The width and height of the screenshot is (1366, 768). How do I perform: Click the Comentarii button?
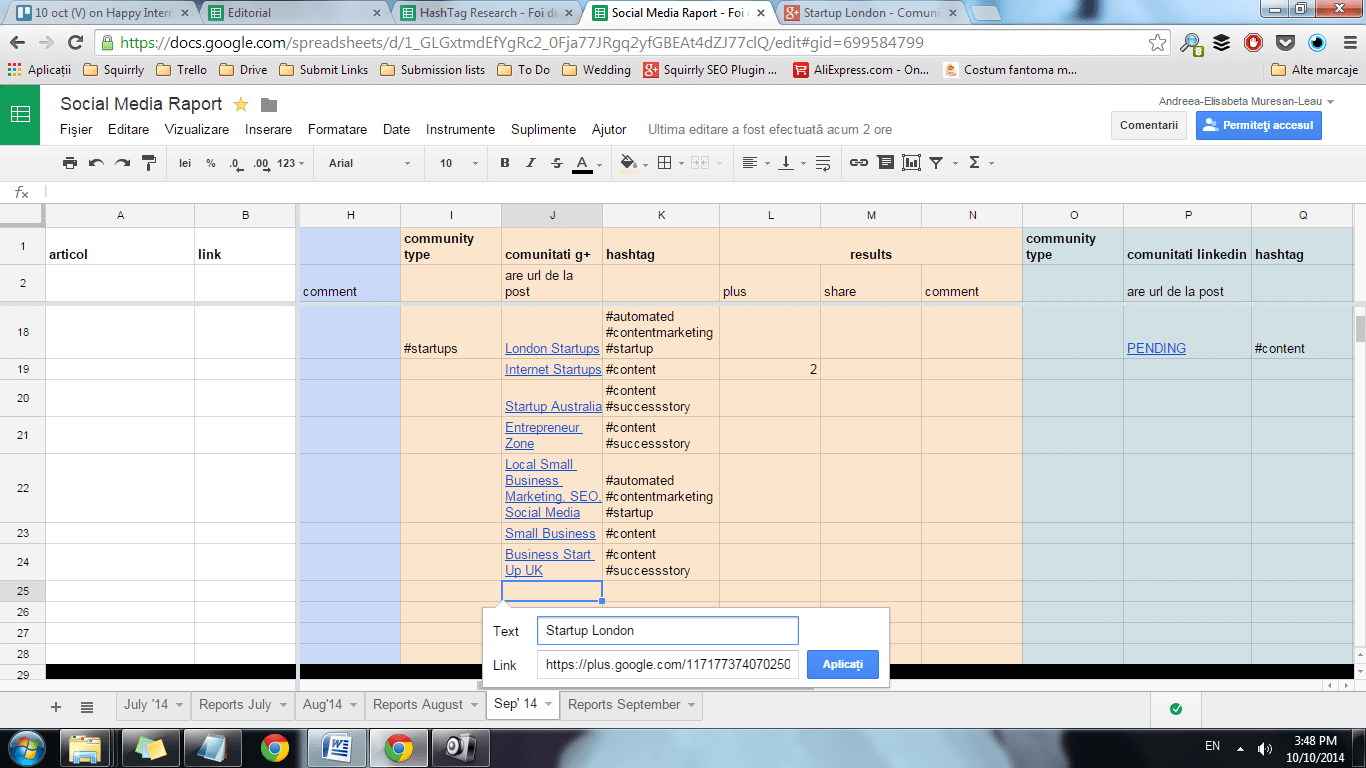[x=1148, y=125]
